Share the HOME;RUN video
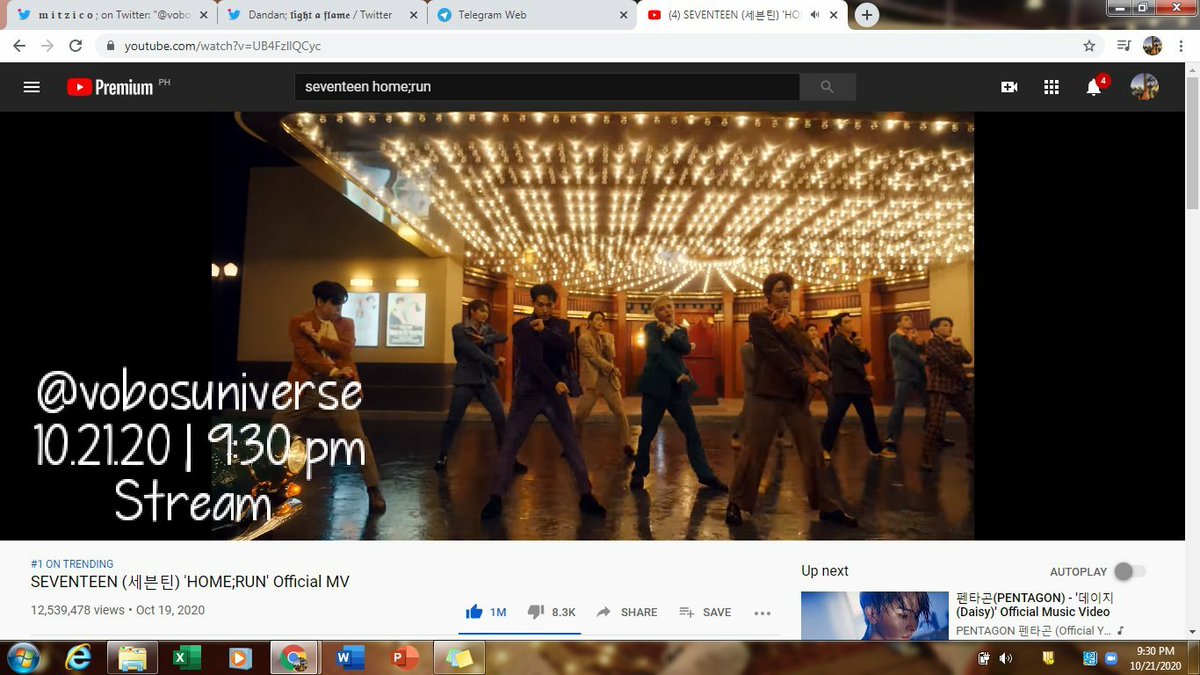Screen dimensions: 1200x675 tap(627, 612)
